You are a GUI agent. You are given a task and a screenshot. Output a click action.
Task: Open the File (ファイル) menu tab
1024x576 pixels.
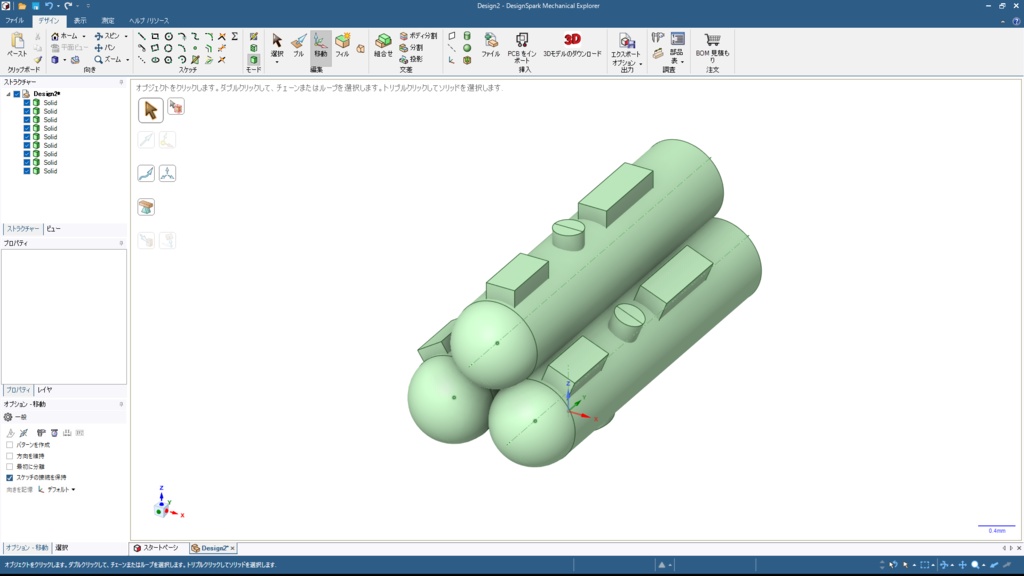[14, 21]
